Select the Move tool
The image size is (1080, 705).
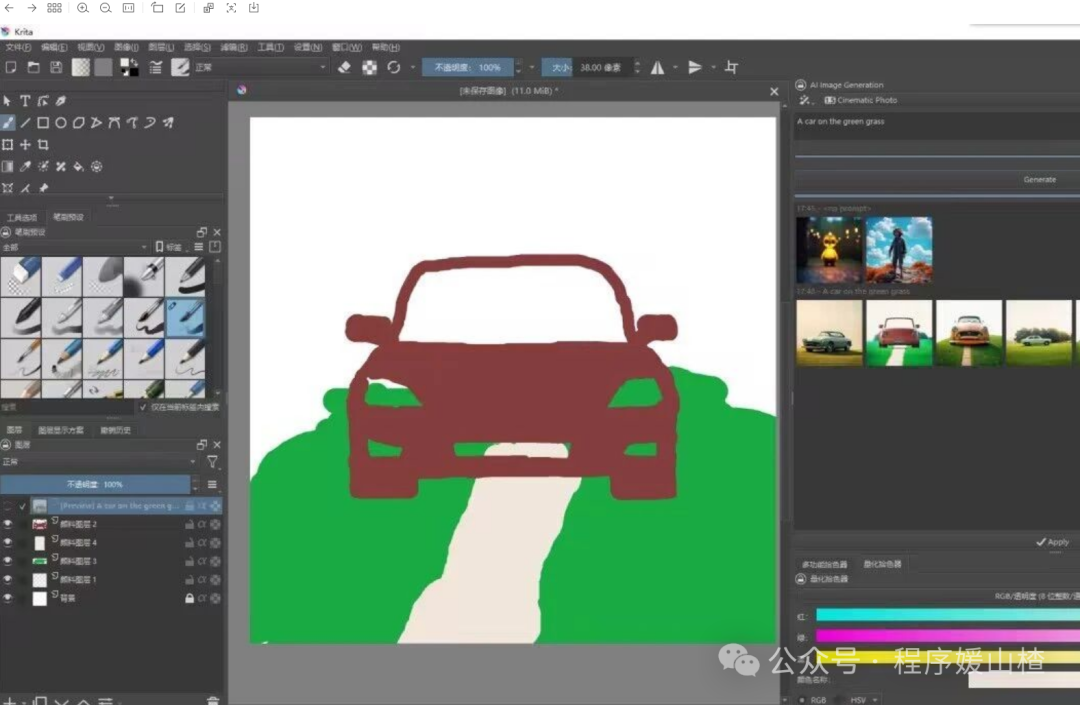coord(25,145)
